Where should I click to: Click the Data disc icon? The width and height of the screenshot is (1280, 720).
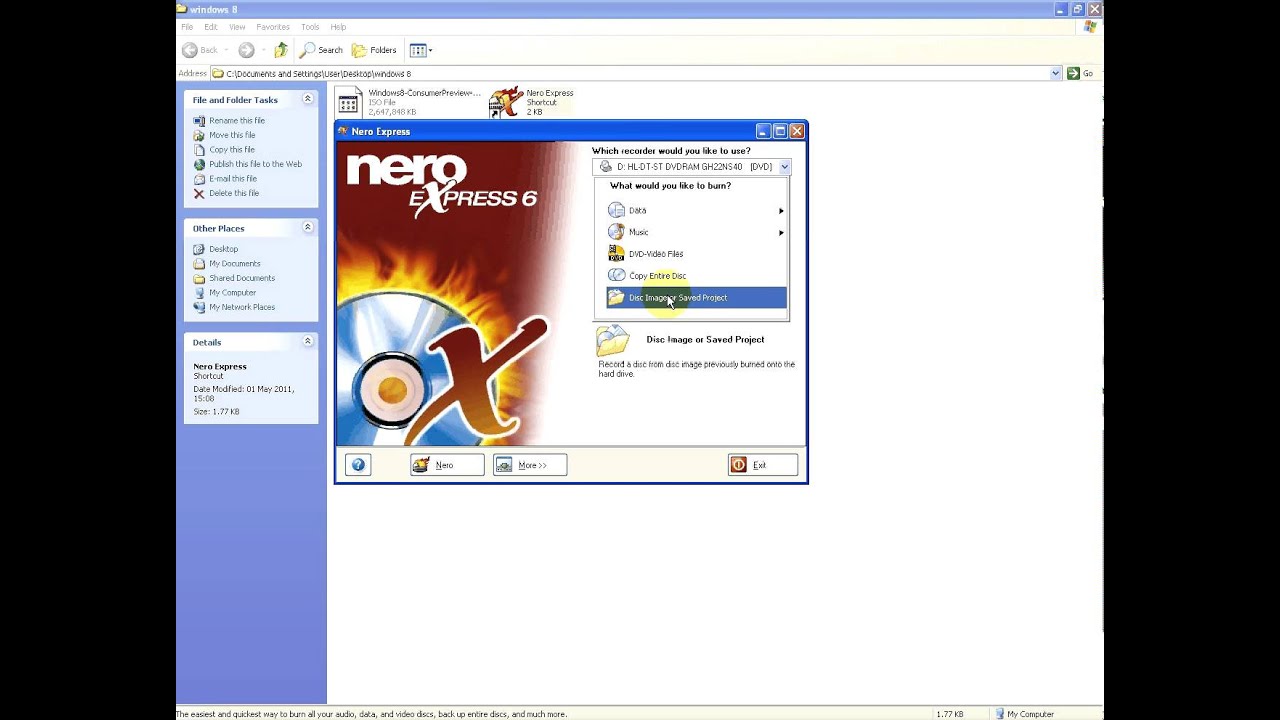coord(616,210)
